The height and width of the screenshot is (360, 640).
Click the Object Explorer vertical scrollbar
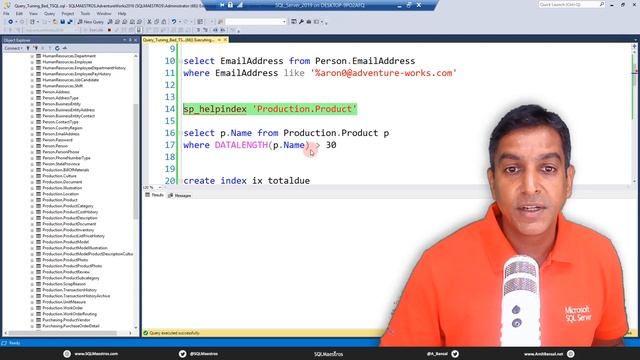[136, 161]
